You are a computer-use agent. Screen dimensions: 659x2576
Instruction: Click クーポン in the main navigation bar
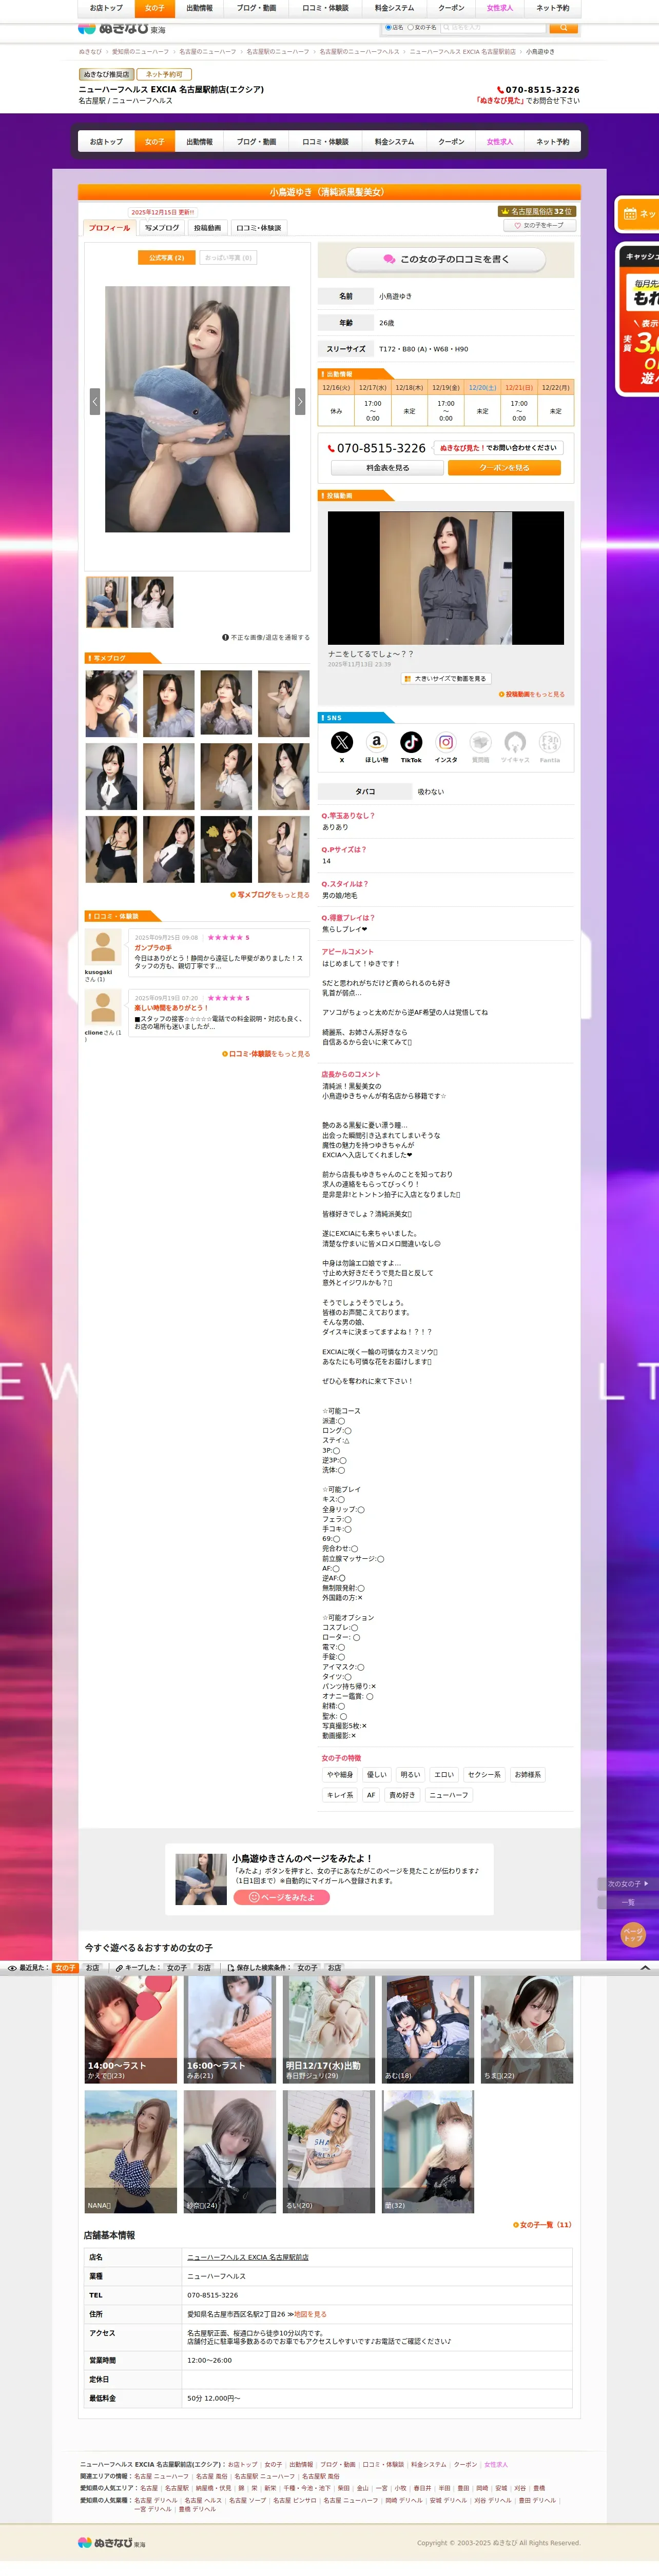pos(451,142)
